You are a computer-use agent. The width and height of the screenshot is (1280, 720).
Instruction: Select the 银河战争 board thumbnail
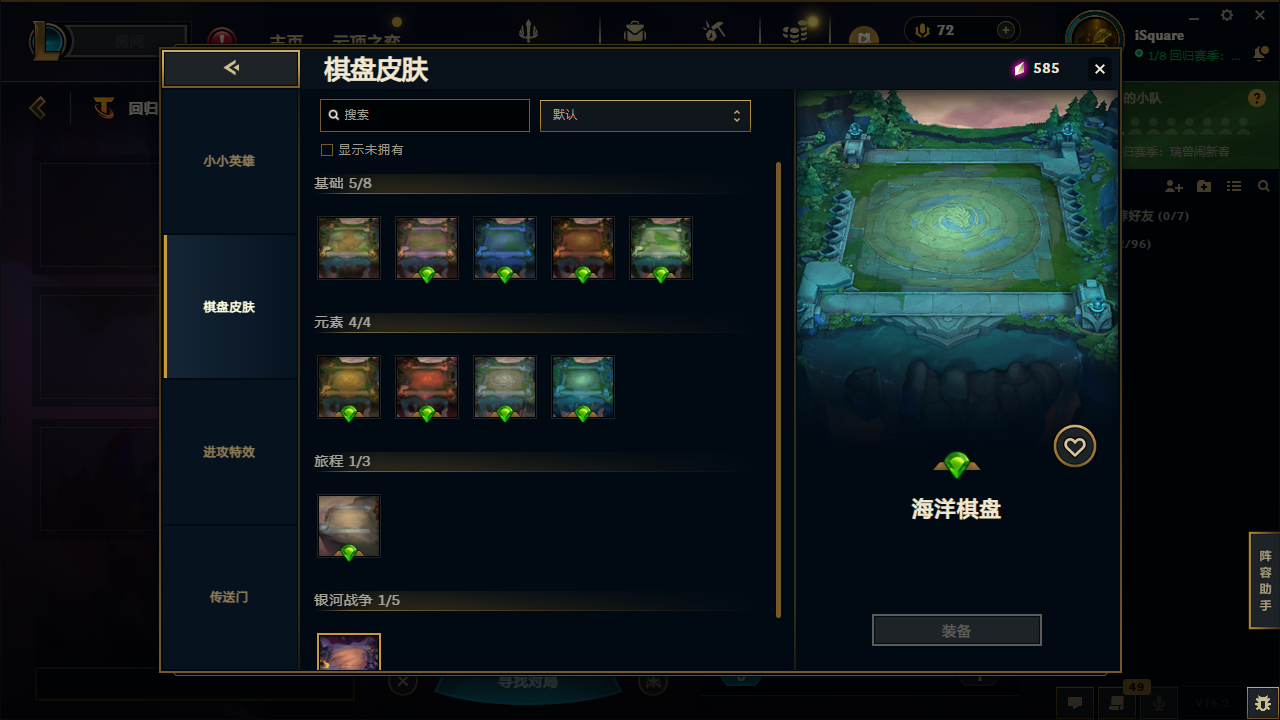(x=349, y=652)
